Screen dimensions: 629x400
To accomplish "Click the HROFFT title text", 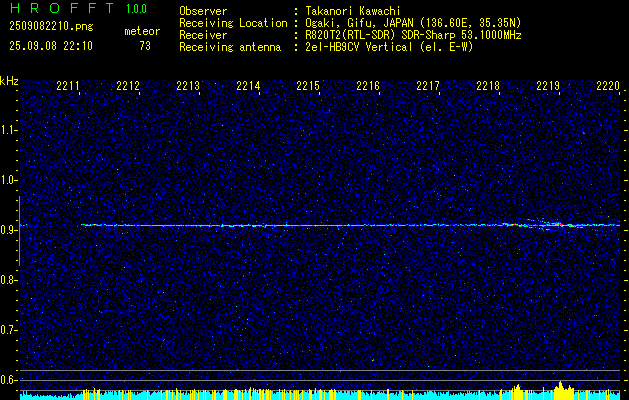I will 61,8.
